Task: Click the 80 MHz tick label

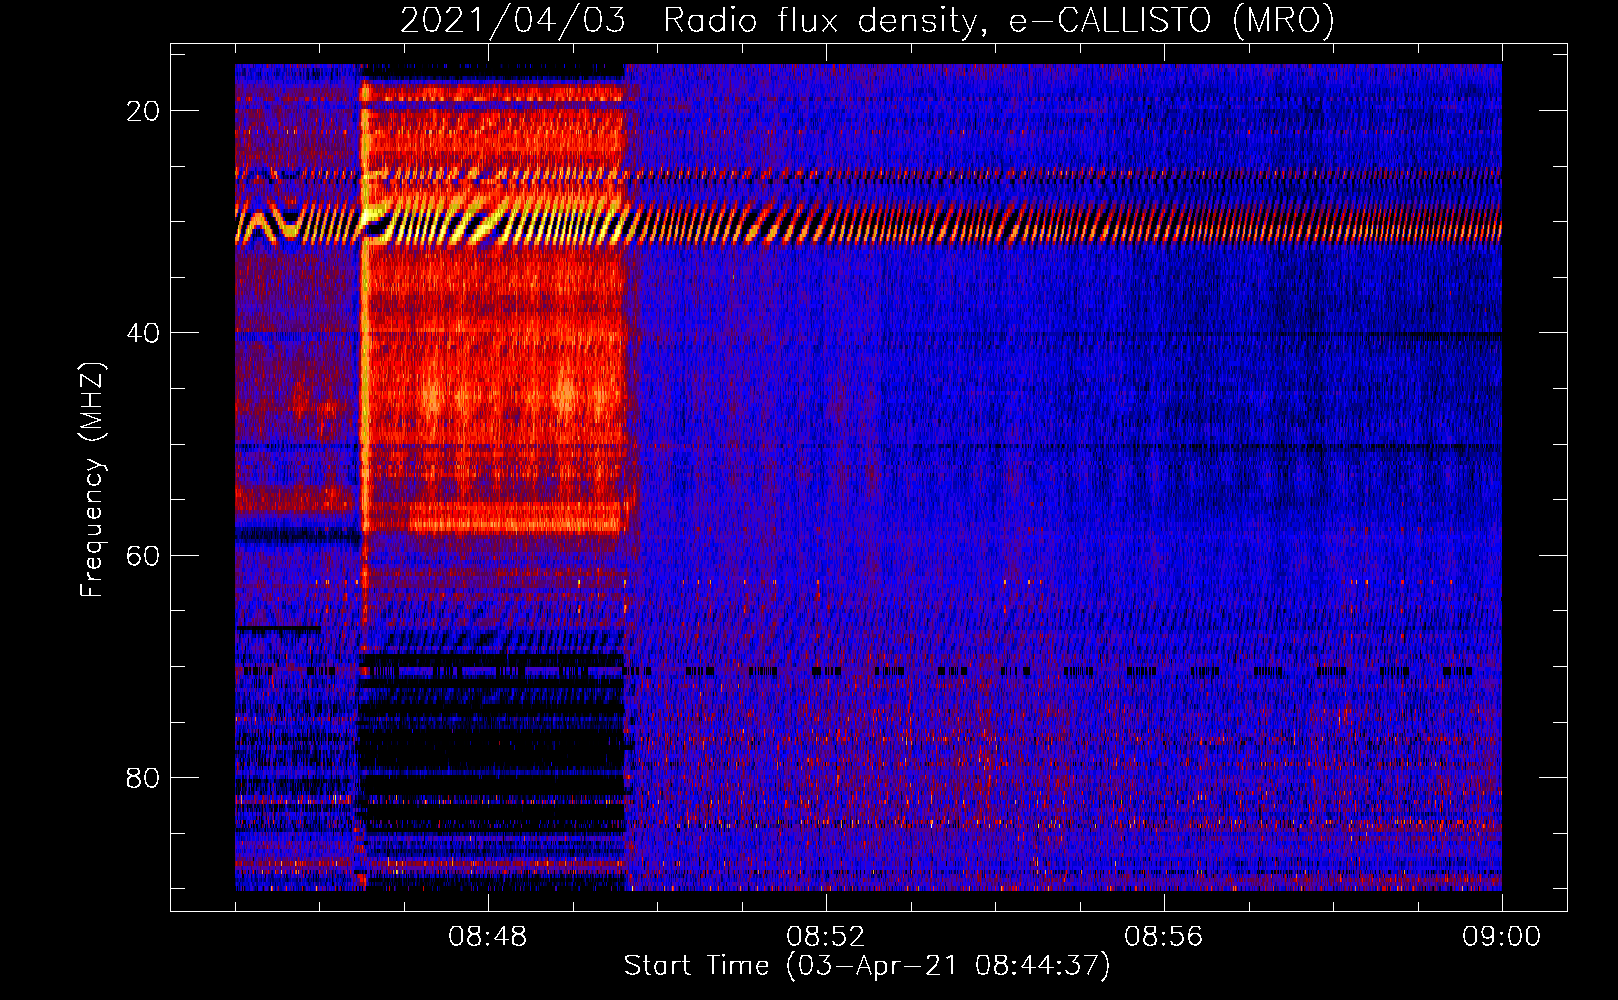Action: (144, 777)
